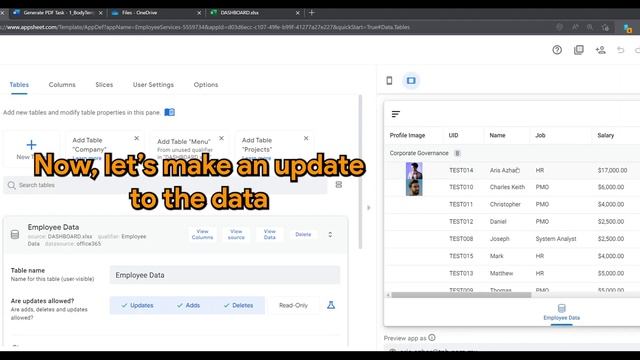This screenshot has height=360, width=640.
Task: Click the plus icon for New Table
Action: (31, 144)
